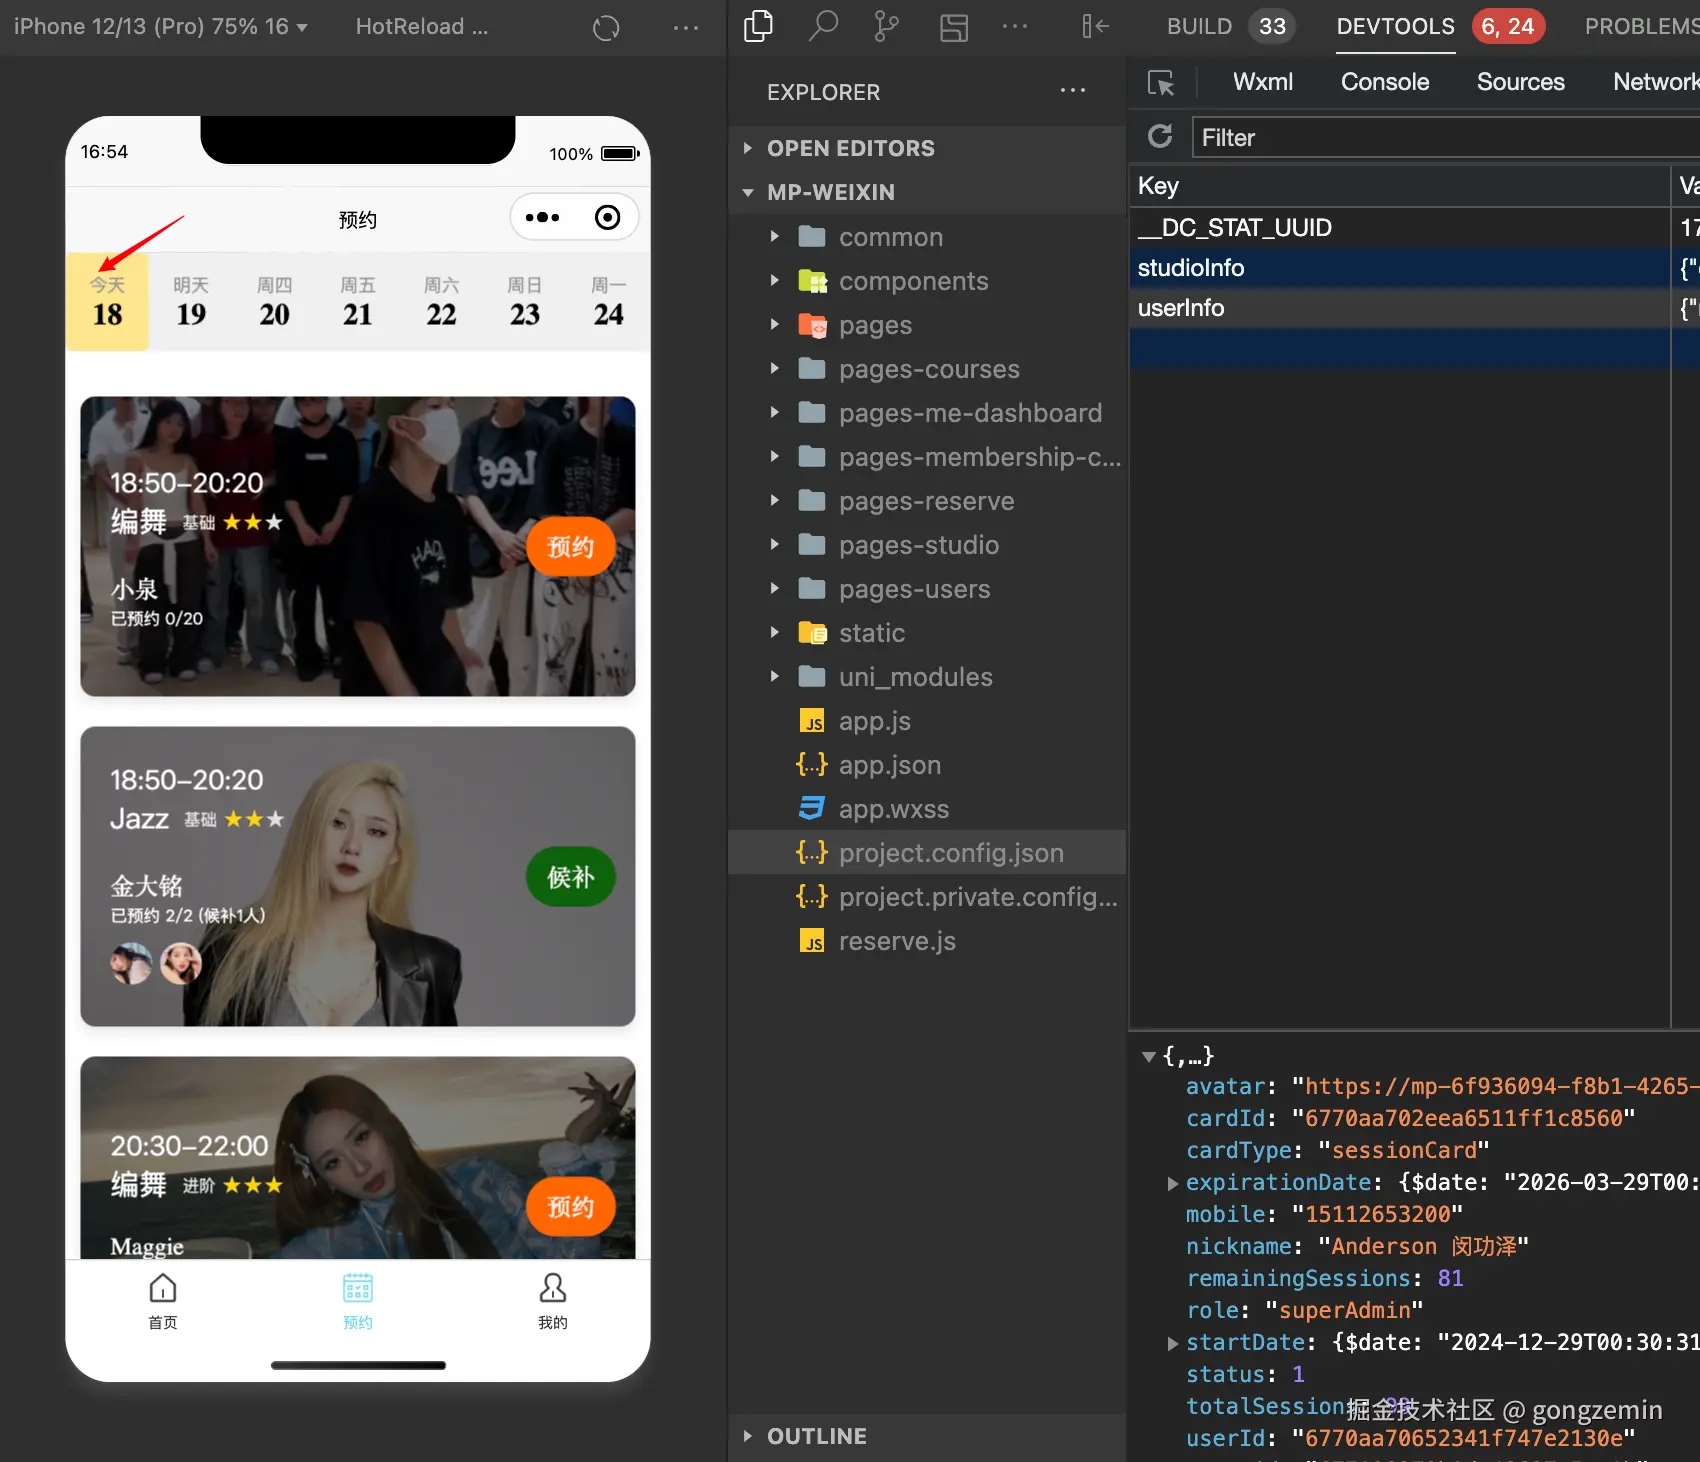The height and width of the screenshot is (1462, 1700).
Task: Open the source control branch icon
Action: coord(886,27)
